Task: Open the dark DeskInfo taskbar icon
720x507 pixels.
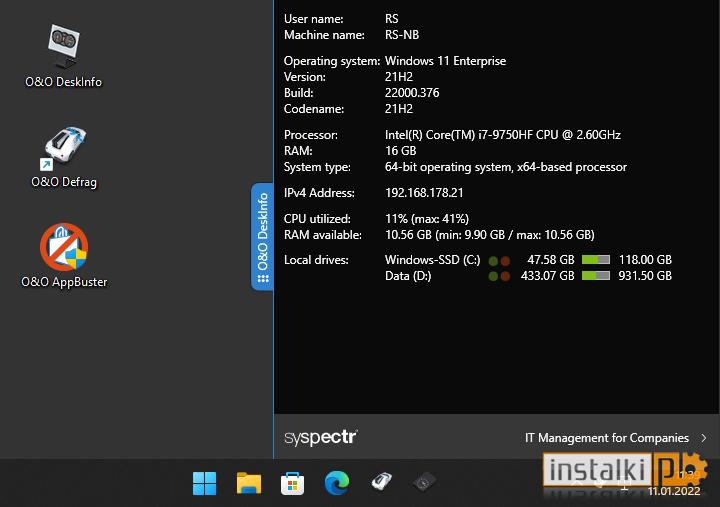Action: [x=425, y=482]
